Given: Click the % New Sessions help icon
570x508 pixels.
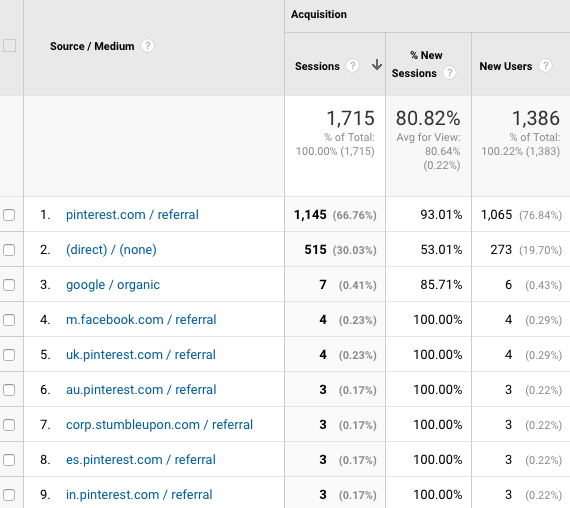Looking at the screenshot, I should tap(449, 73).
